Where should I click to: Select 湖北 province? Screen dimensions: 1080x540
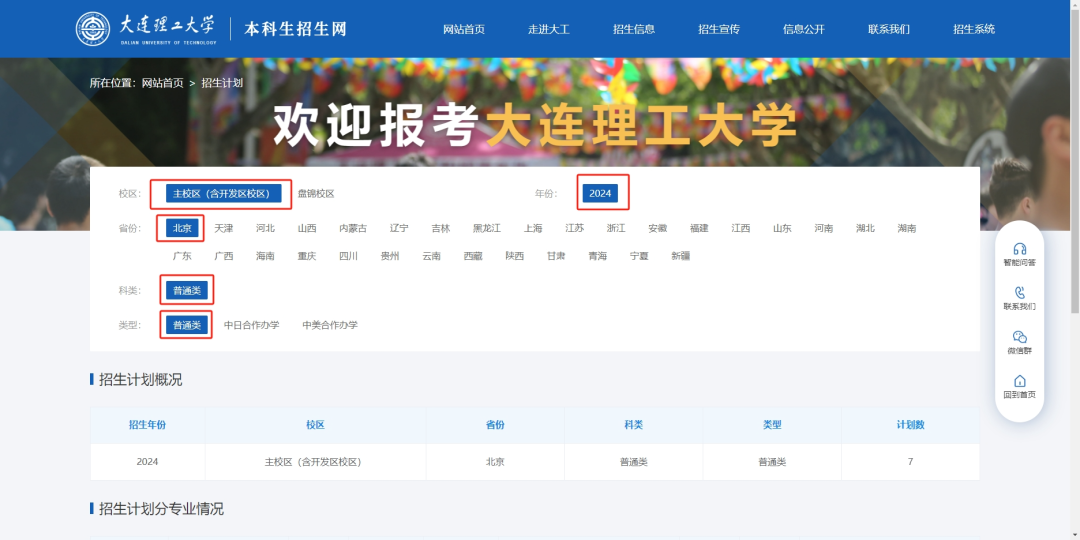coord(865,228)
